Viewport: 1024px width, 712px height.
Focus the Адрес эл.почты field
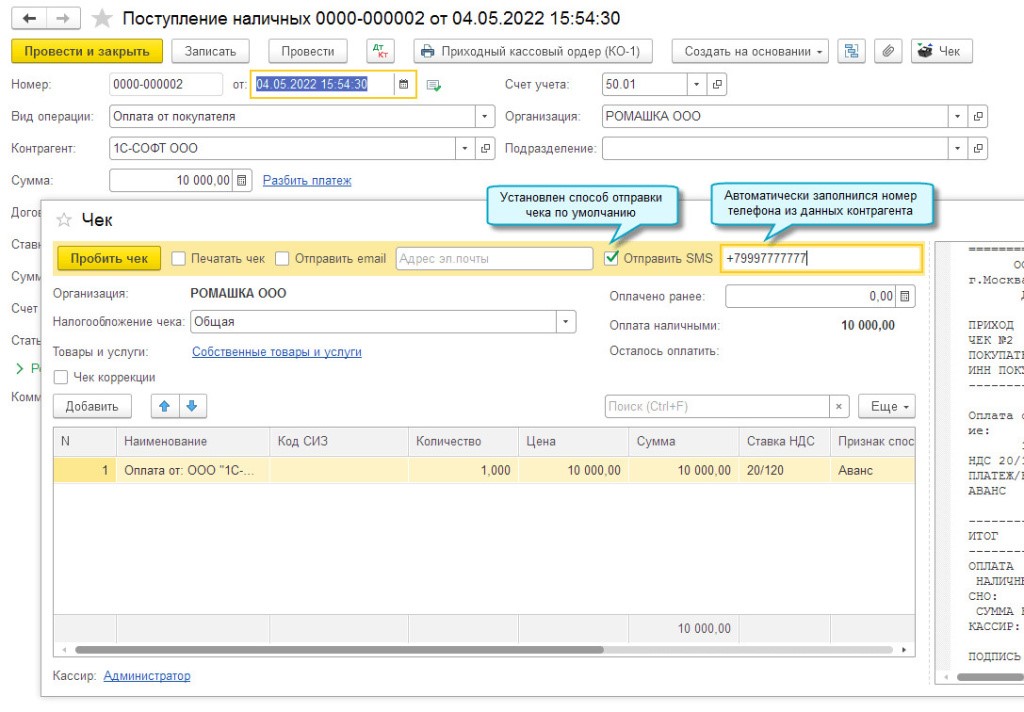(x=494, y=259)
